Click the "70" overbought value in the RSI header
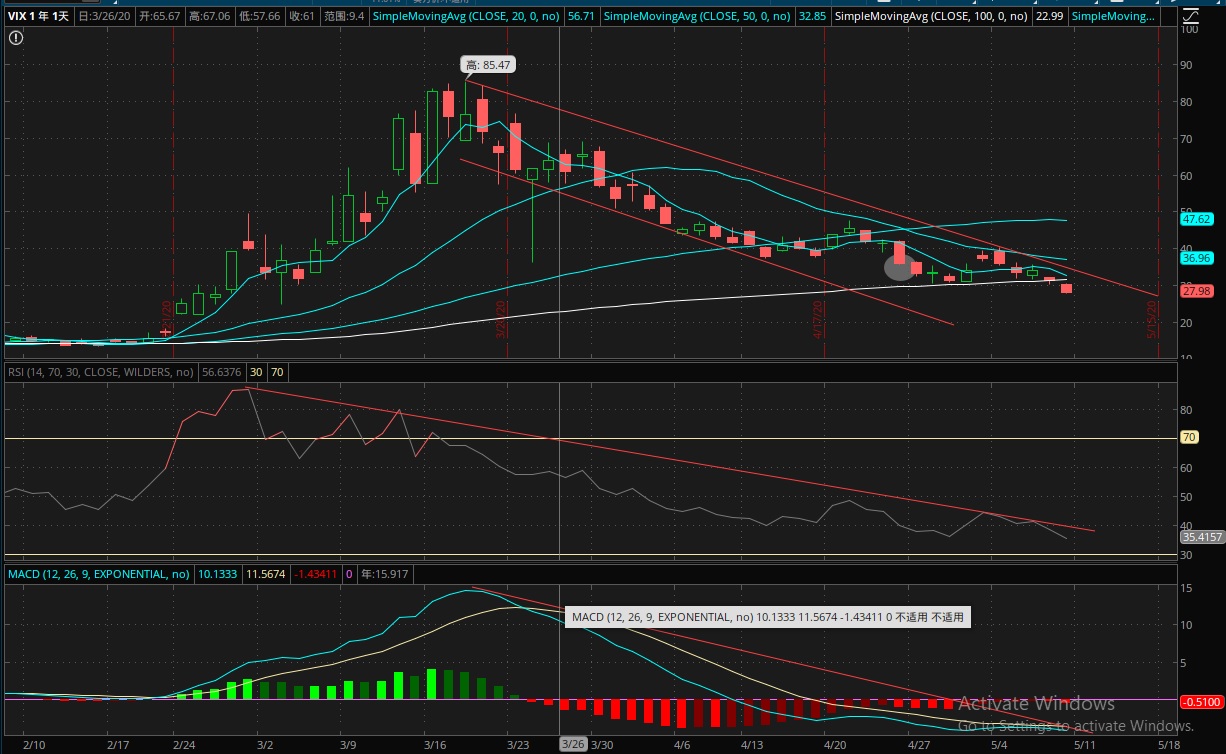The width and height of the screenshot is (1226, 754). point(277,372)
